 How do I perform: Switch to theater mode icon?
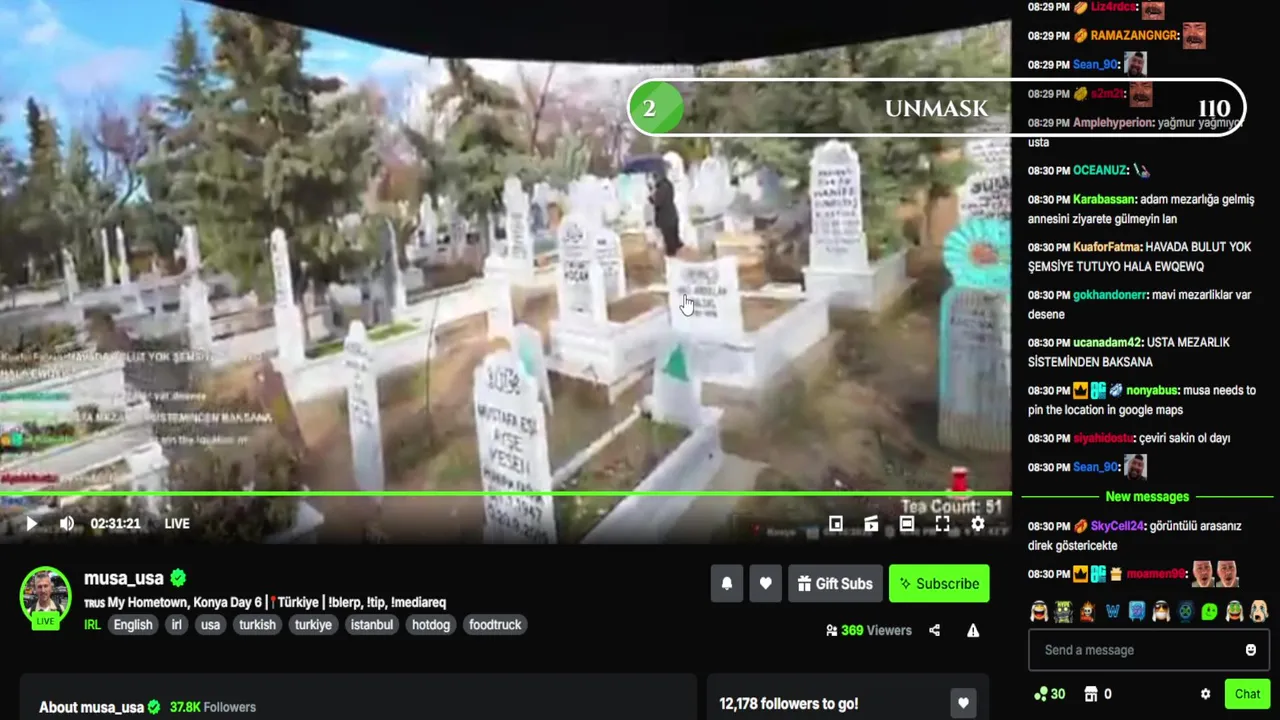coord(907,523)
